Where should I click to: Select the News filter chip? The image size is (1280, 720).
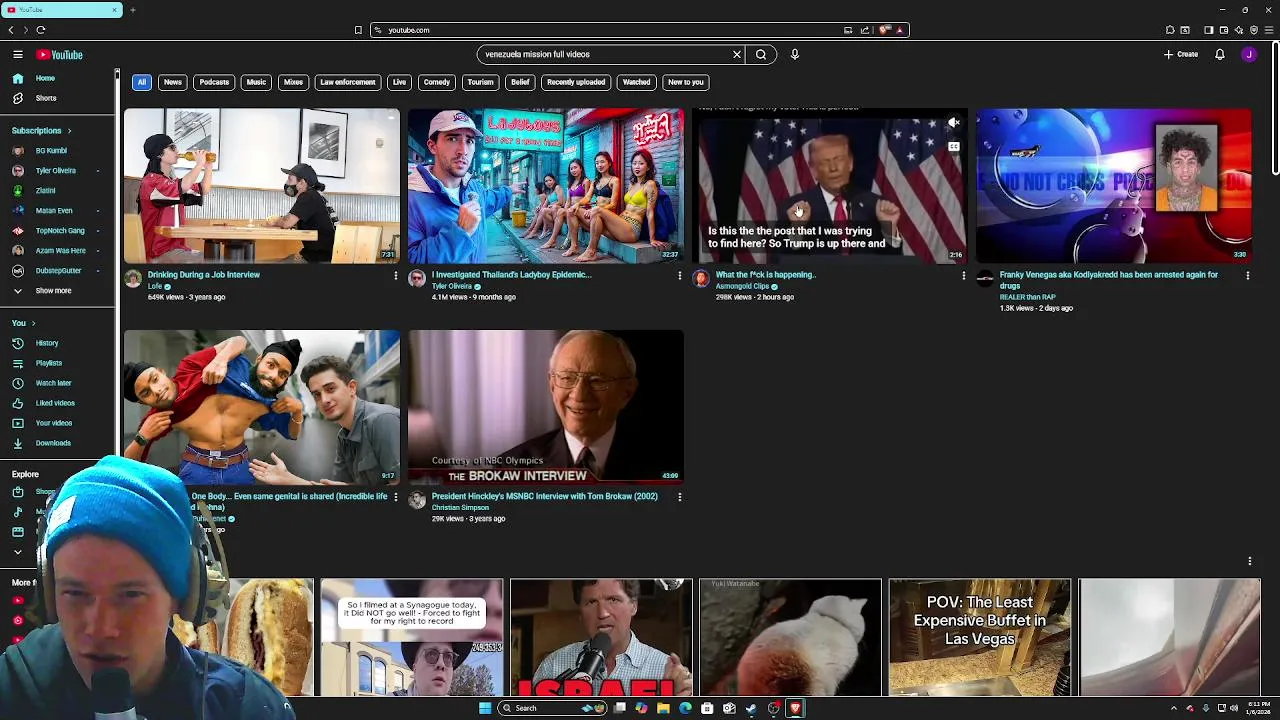[173, 82]
